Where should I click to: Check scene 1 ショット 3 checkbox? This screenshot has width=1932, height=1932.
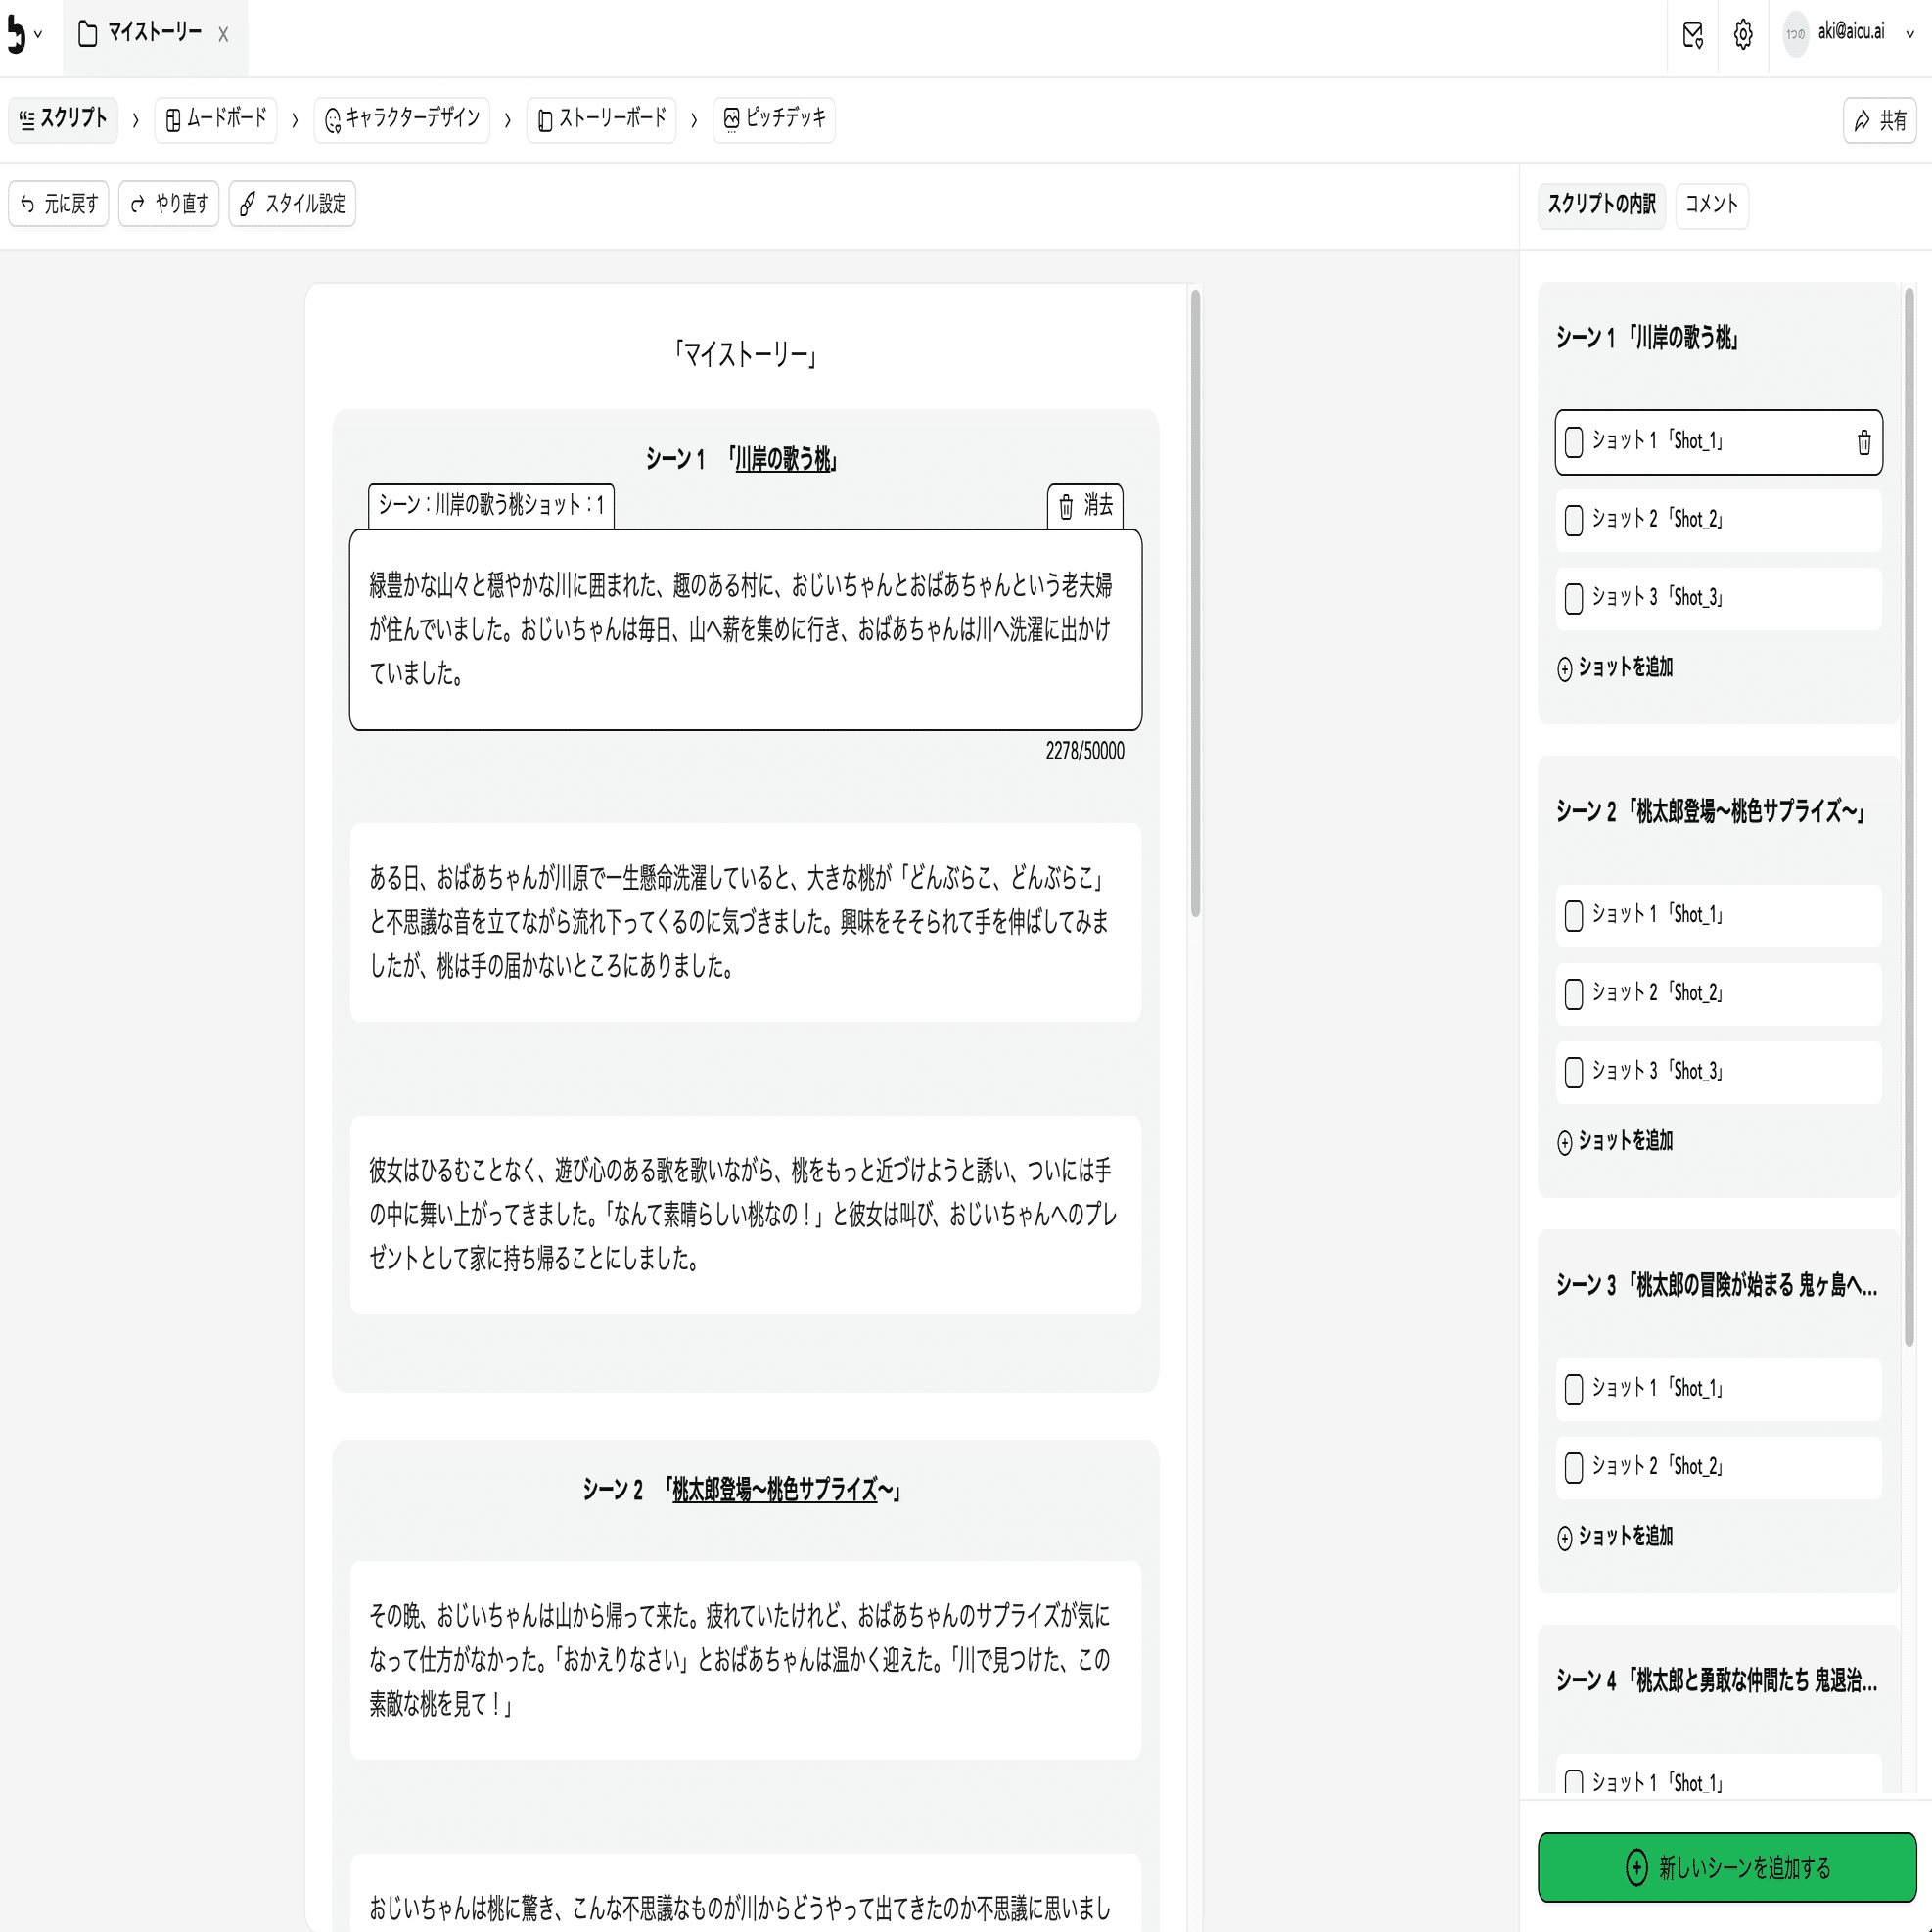pos(1573,598)
